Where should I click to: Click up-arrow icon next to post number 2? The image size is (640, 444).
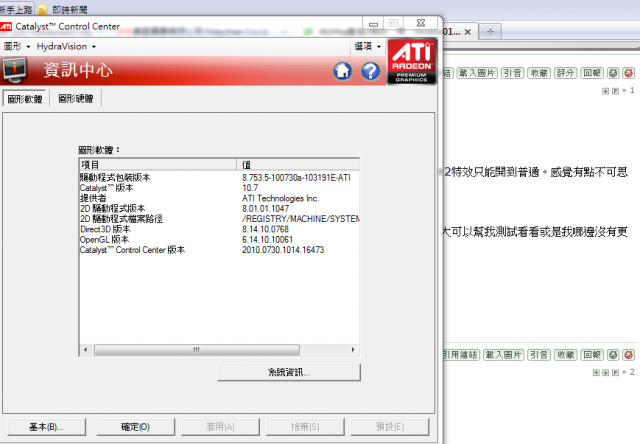[x=596, y=372]
